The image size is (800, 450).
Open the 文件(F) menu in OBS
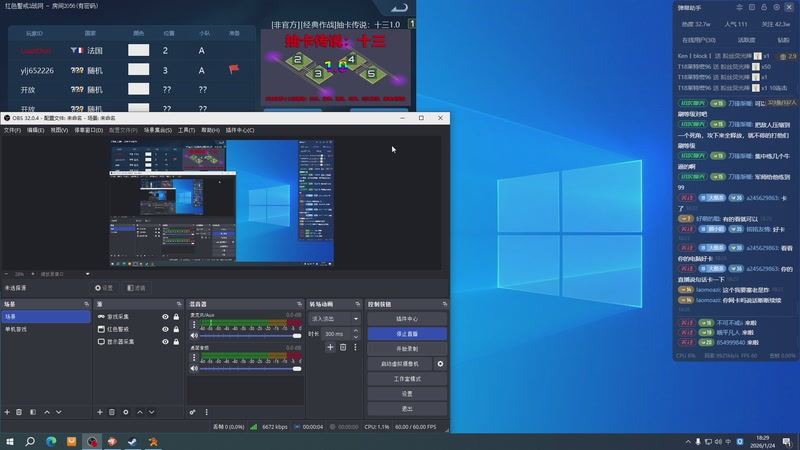[12, 130]
